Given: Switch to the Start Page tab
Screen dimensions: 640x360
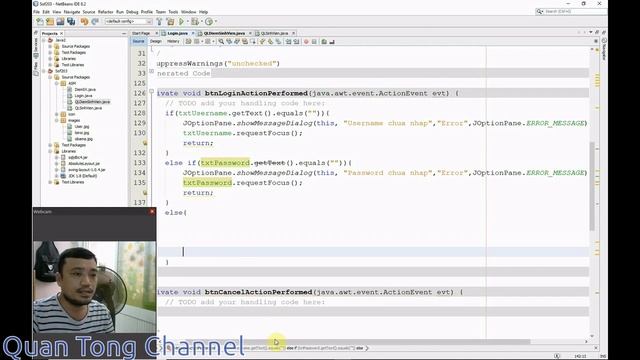Looking at the screenshot, I should 141,33.
